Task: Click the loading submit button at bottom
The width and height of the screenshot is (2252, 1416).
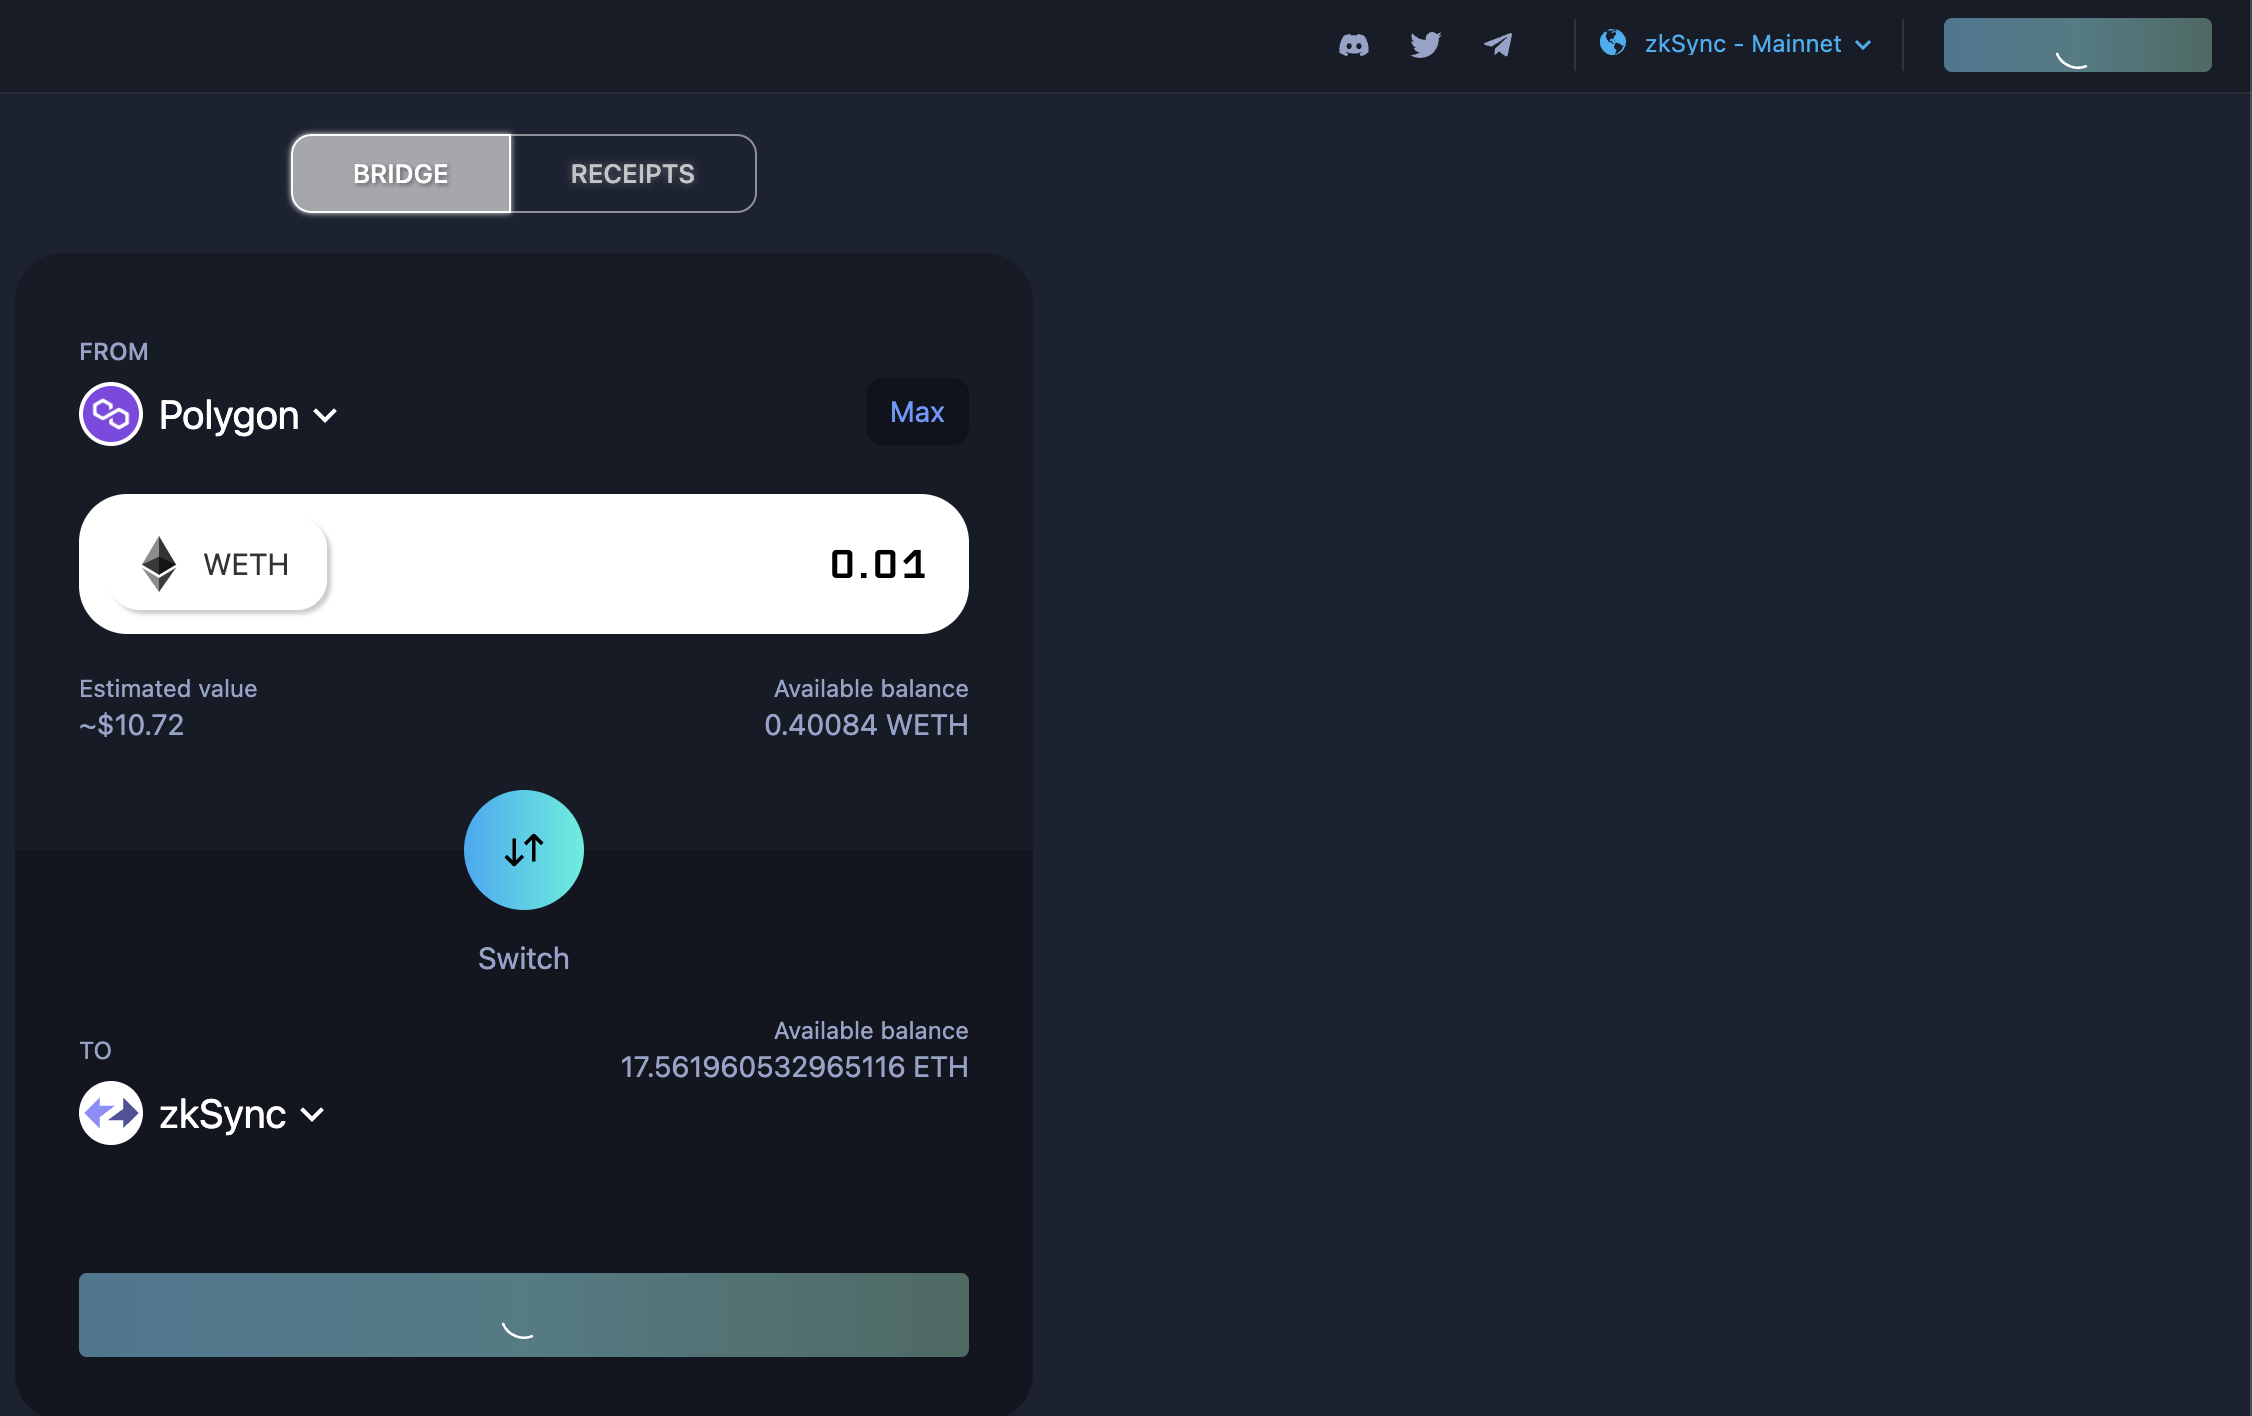Action: pyautogui.click(x=523, y=1316)
